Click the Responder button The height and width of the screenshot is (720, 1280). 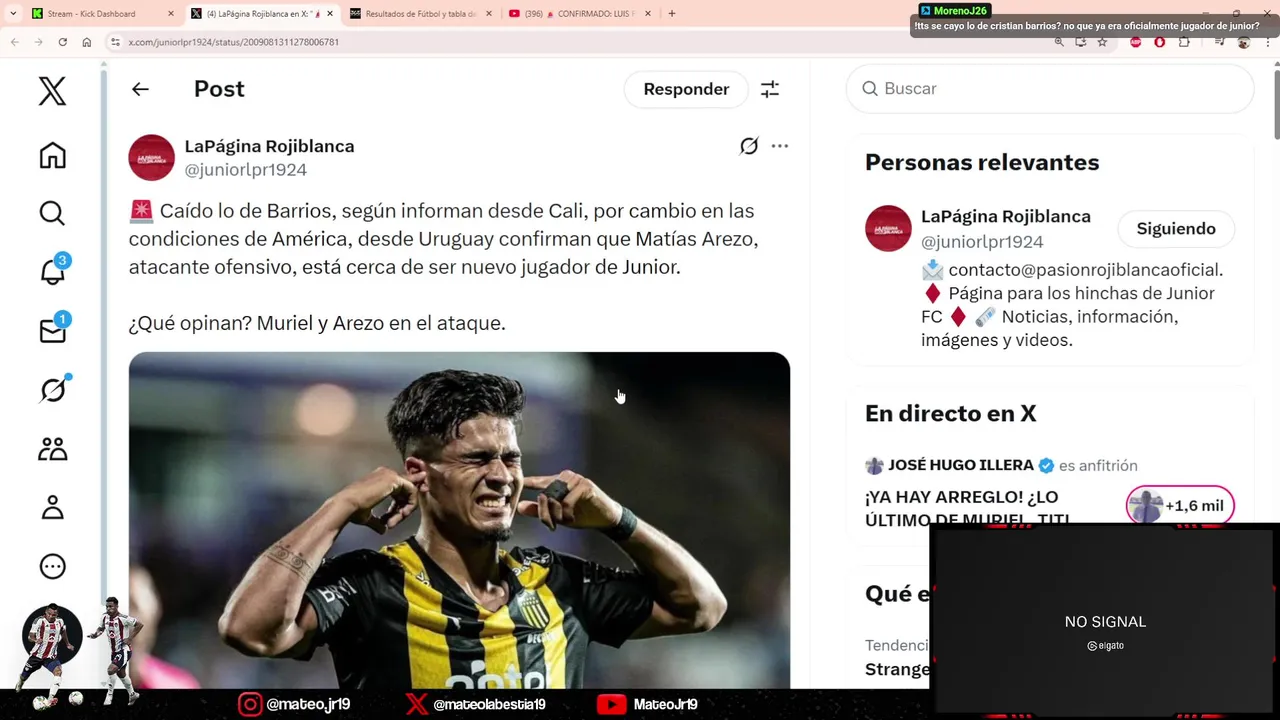click(686, 89)
